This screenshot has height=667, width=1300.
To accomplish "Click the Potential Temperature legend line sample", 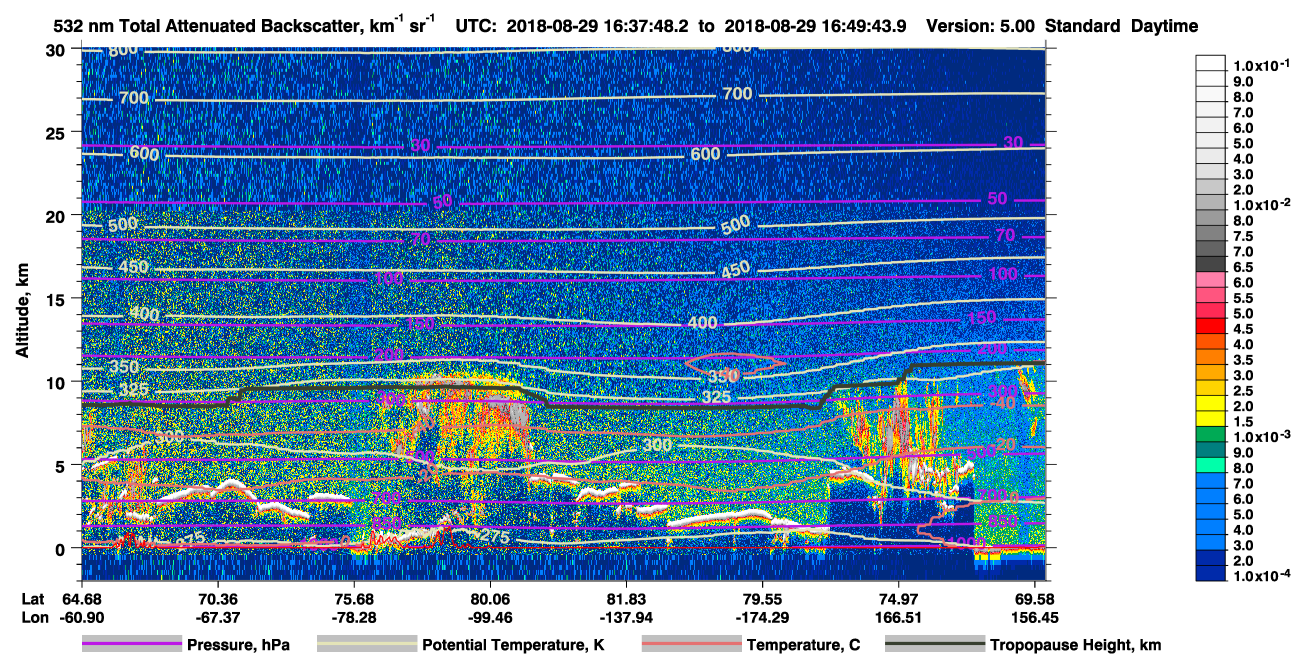I will [x=367, y=645].
